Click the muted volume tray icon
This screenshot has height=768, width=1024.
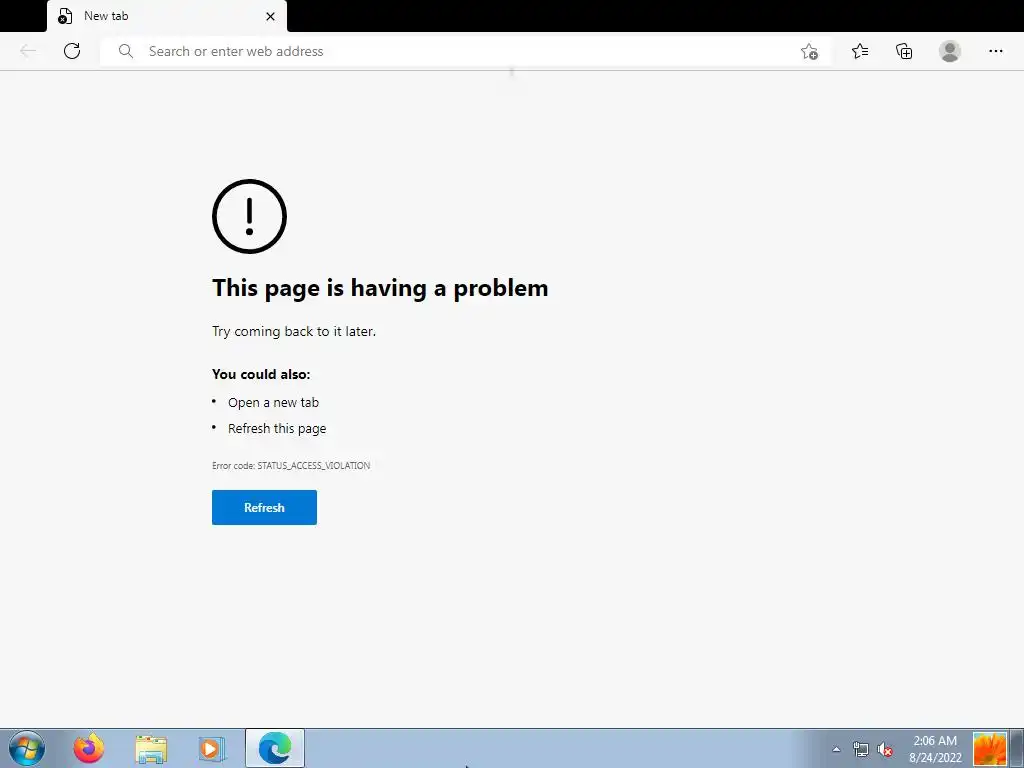point(885,750)
